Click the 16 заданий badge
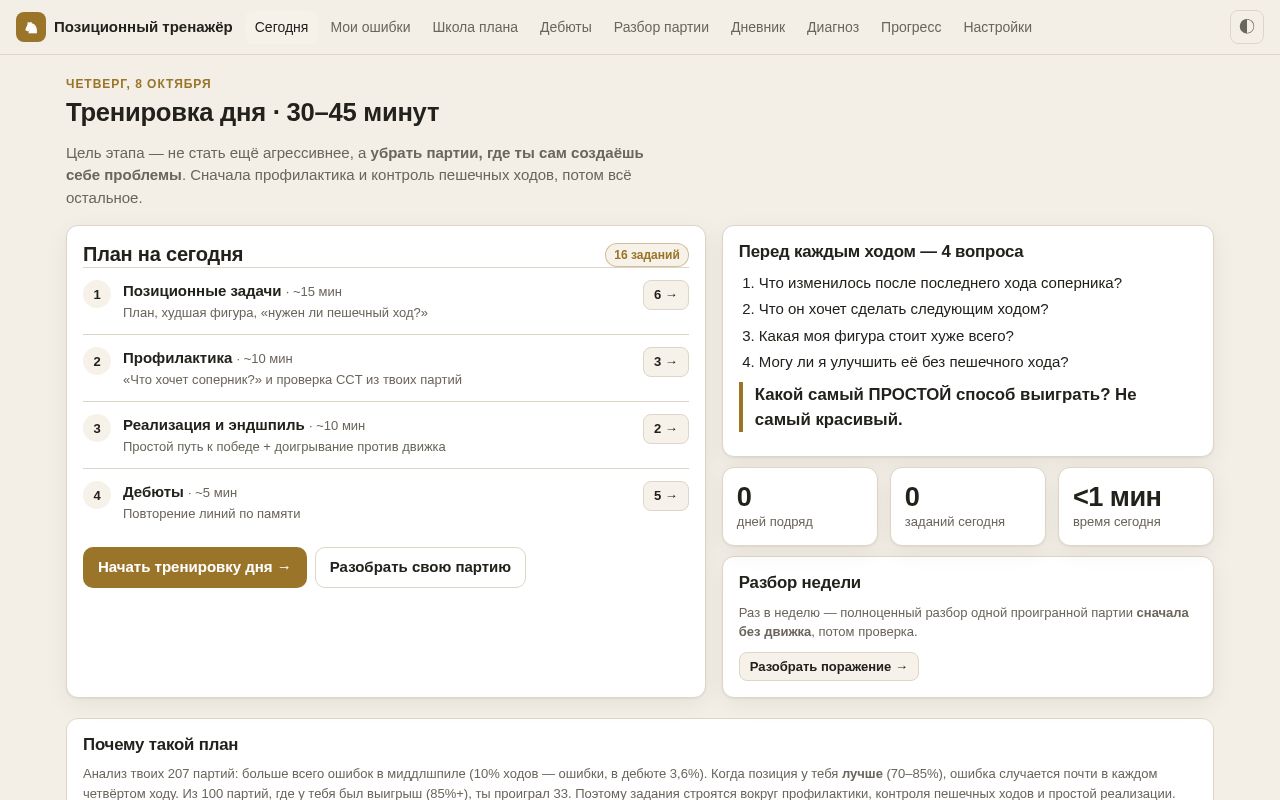1280x800 pixels. coord(647,255)
